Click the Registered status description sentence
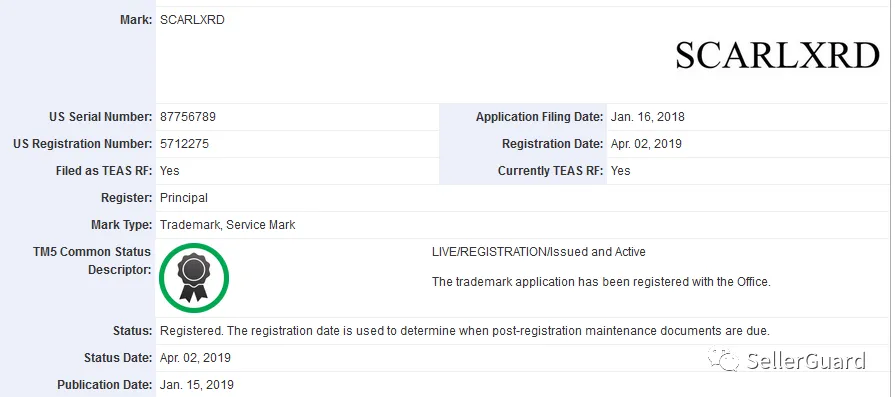This screenshot has height=397, width=895. click(x=465, y=331)
